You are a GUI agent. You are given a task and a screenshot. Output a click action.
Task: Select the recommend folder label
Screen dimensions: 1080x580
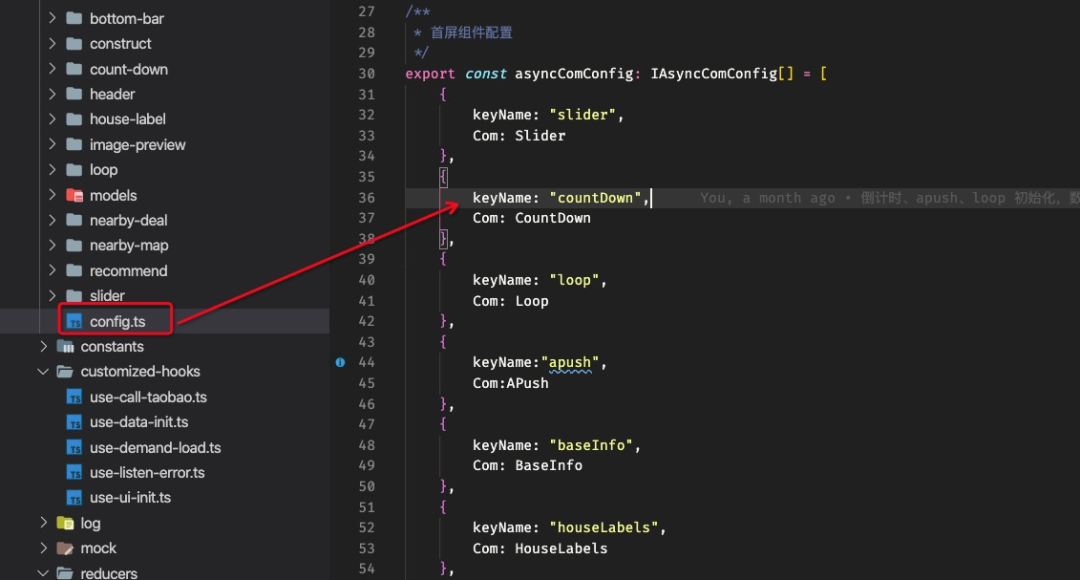click(x=128, y=271)
